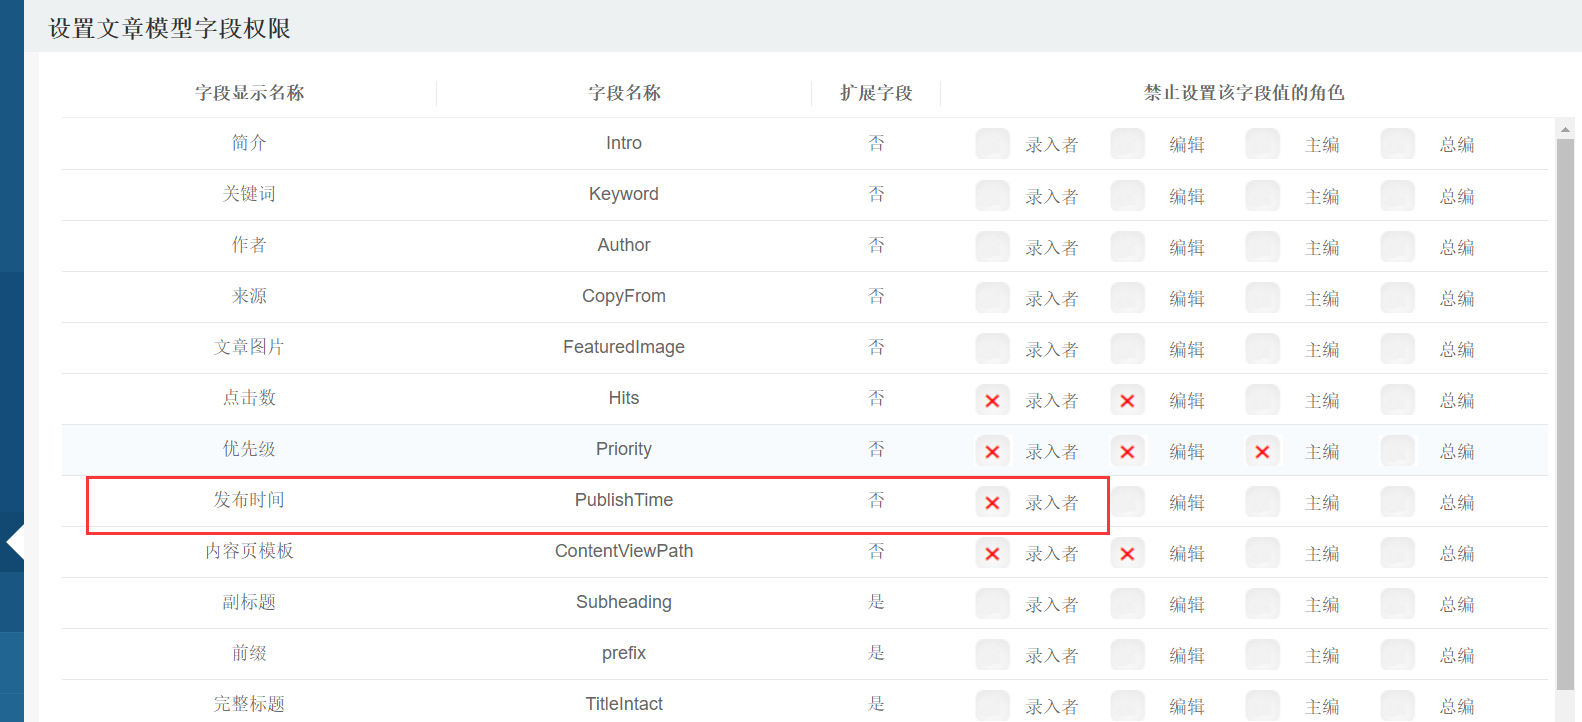Uncheck 编辑 red X in Hits row
1582x722 pixels.
tap(1127, 400)
